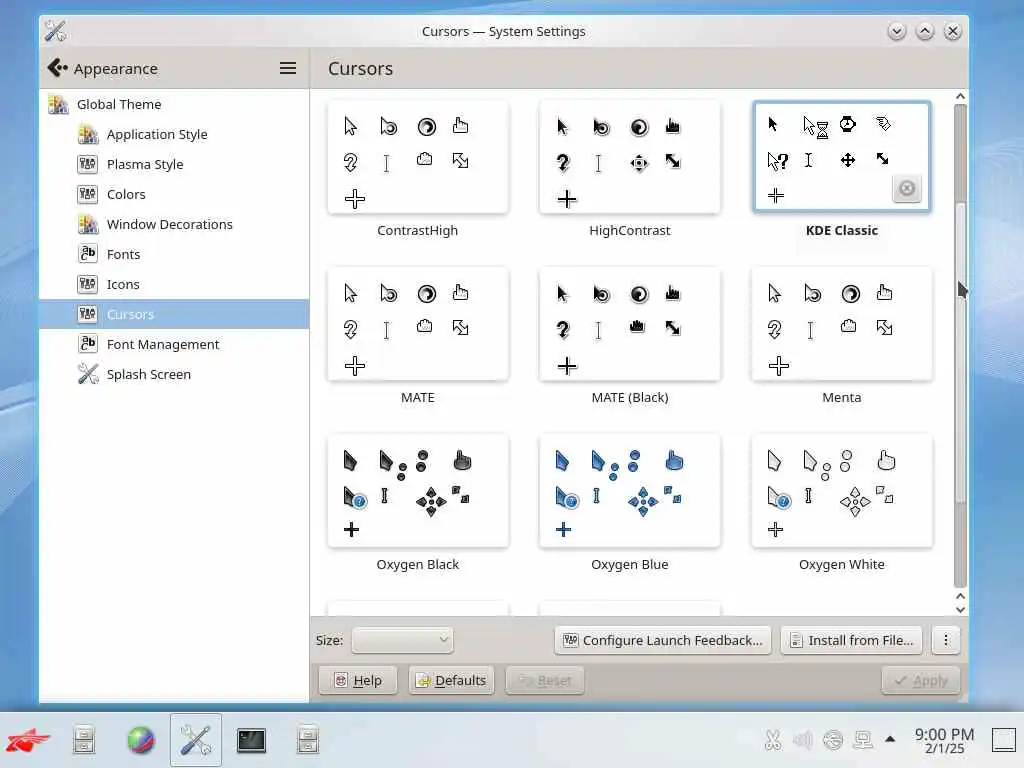Click the show desktop button in taskbar

point(1006,740)
